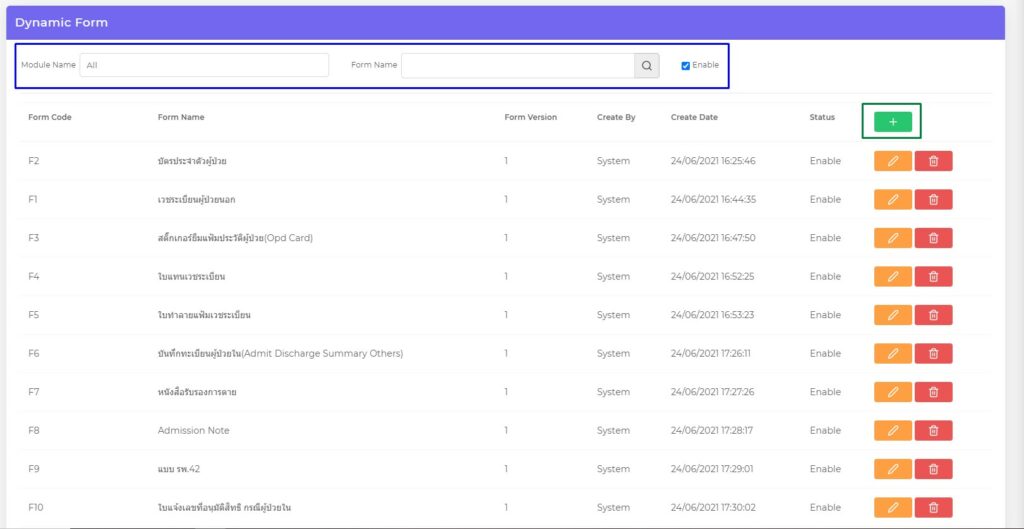Edit form F2 with the pencil icon

[x=892, y=161]
